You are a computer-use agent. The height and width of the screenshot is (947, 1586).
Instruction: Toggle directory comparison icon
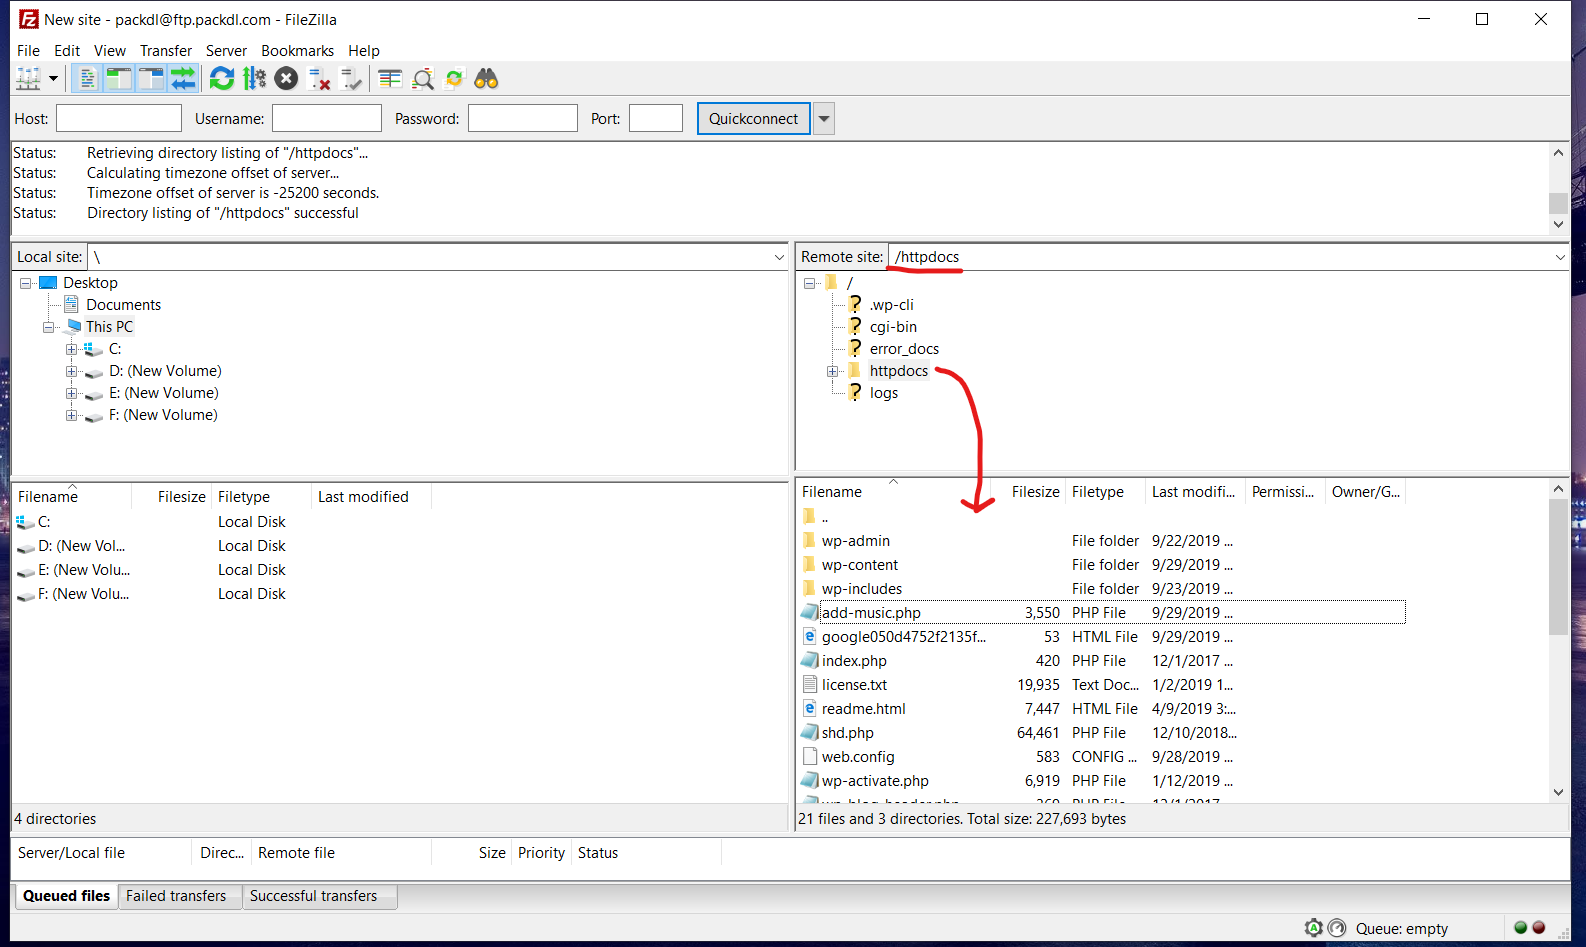(423, 79)
